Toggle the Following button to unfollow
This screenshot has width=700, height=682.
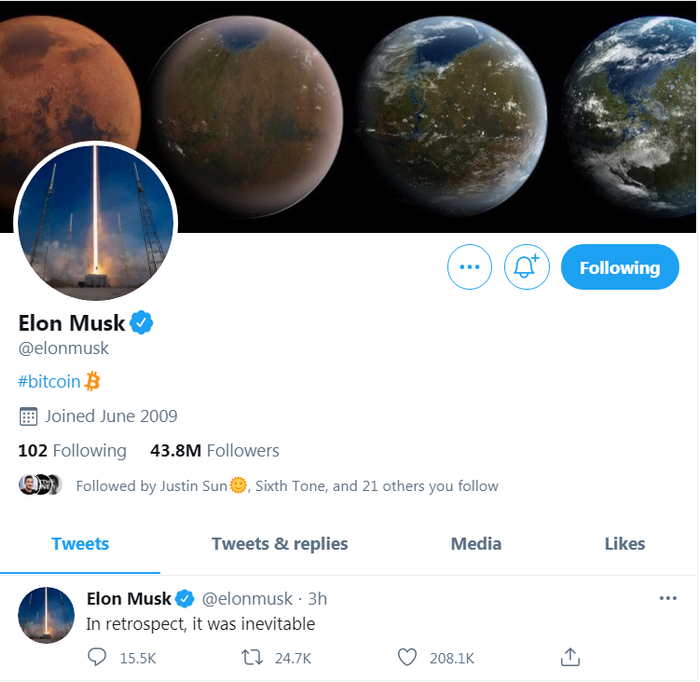pyautogui.click(x=619, y=267)
